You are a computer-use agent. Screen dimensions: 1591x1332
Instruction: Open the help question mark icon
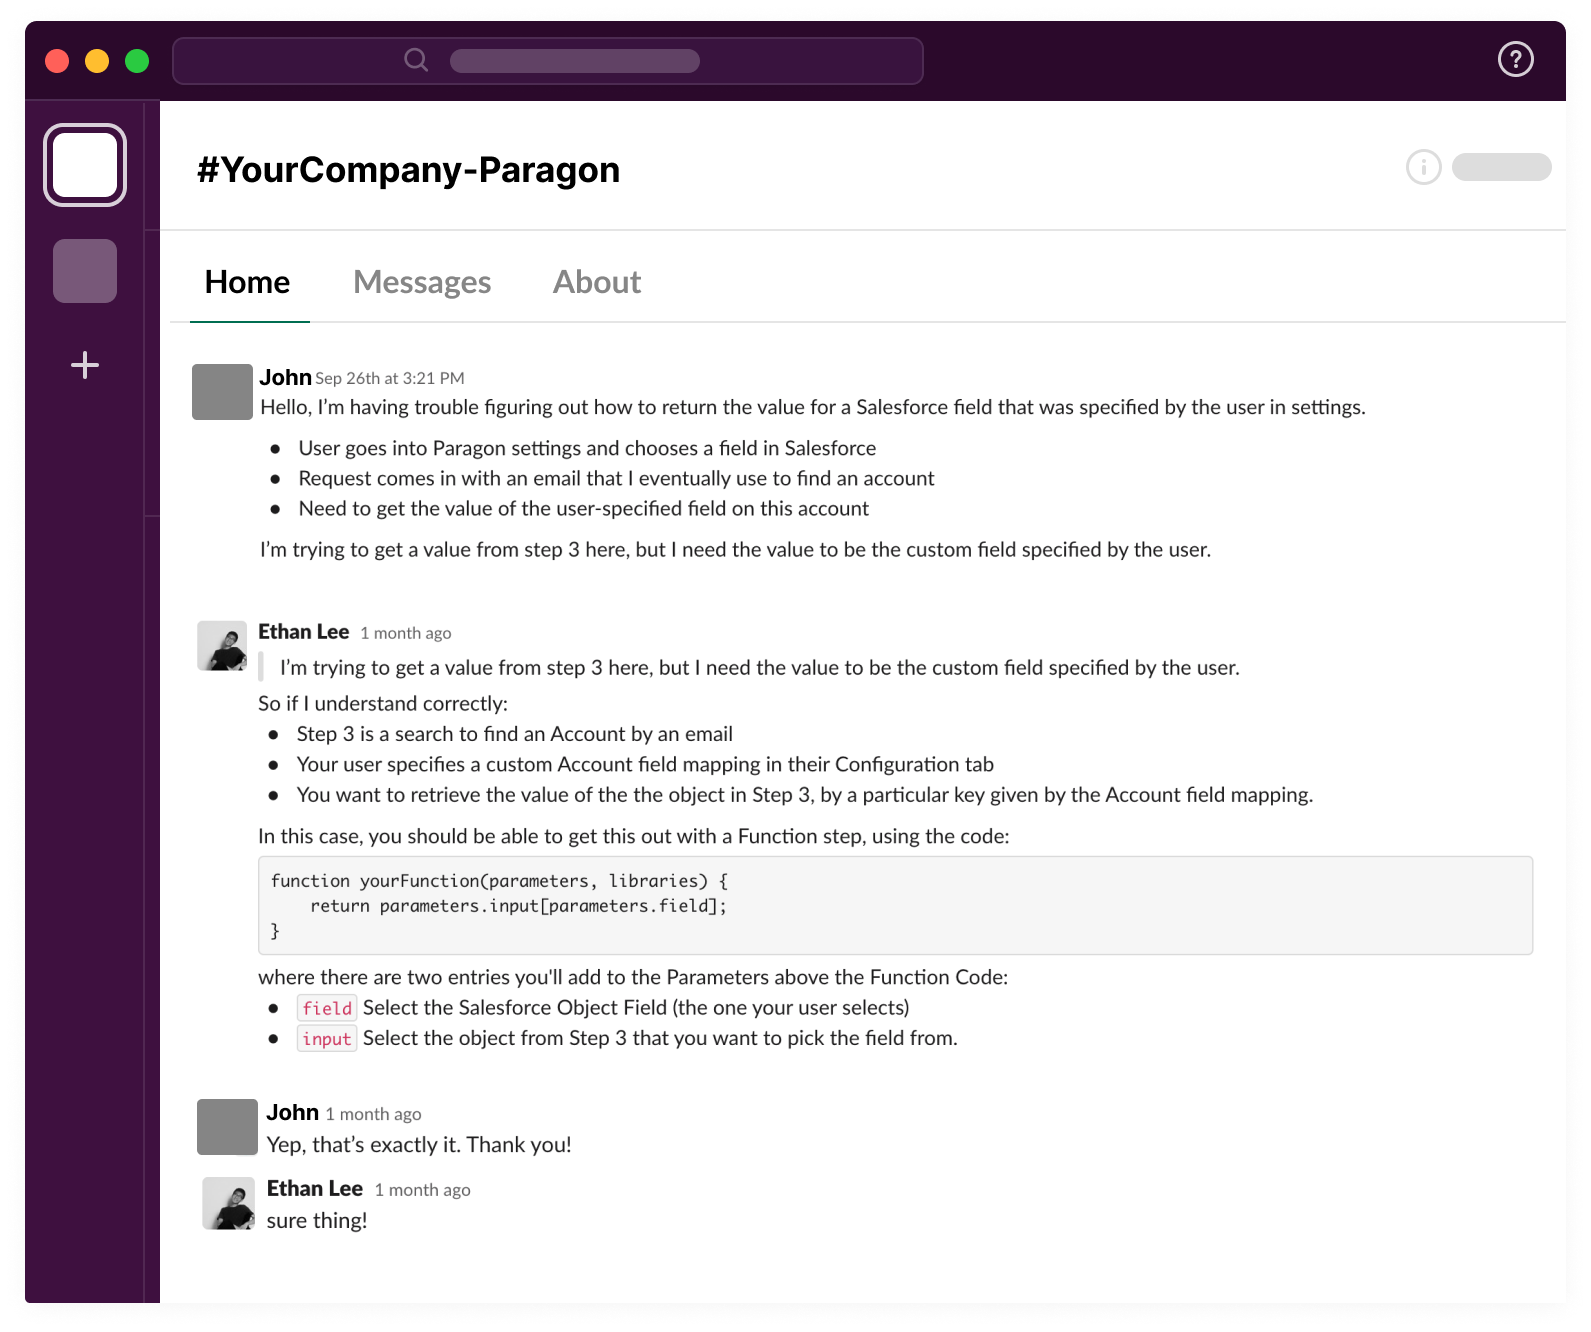tap(1515, 59)
